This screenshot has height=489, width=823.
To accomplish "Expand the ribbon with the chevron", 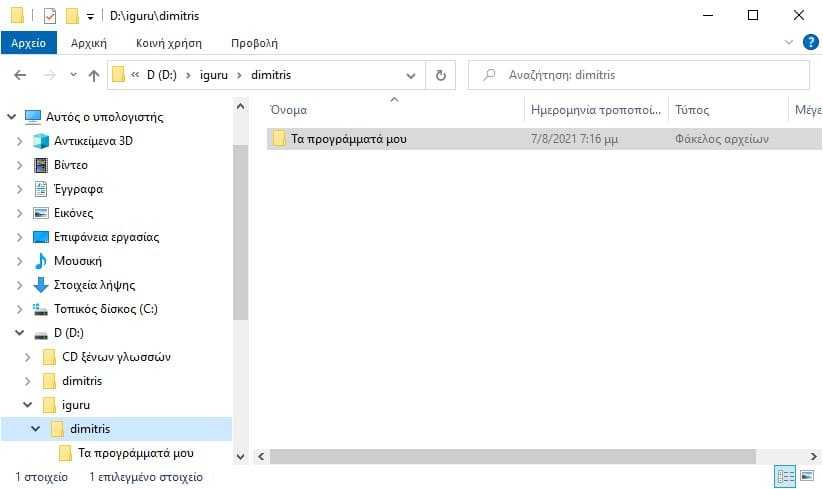I will pyautogui.click(x=788, y=42).
